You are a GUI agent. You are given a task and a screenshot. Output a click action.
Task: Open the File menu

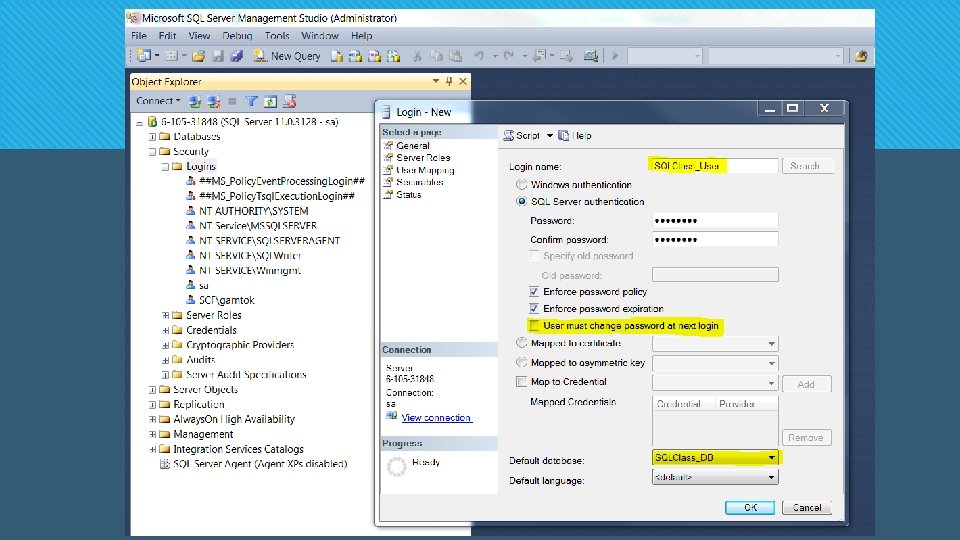point(139,36)
